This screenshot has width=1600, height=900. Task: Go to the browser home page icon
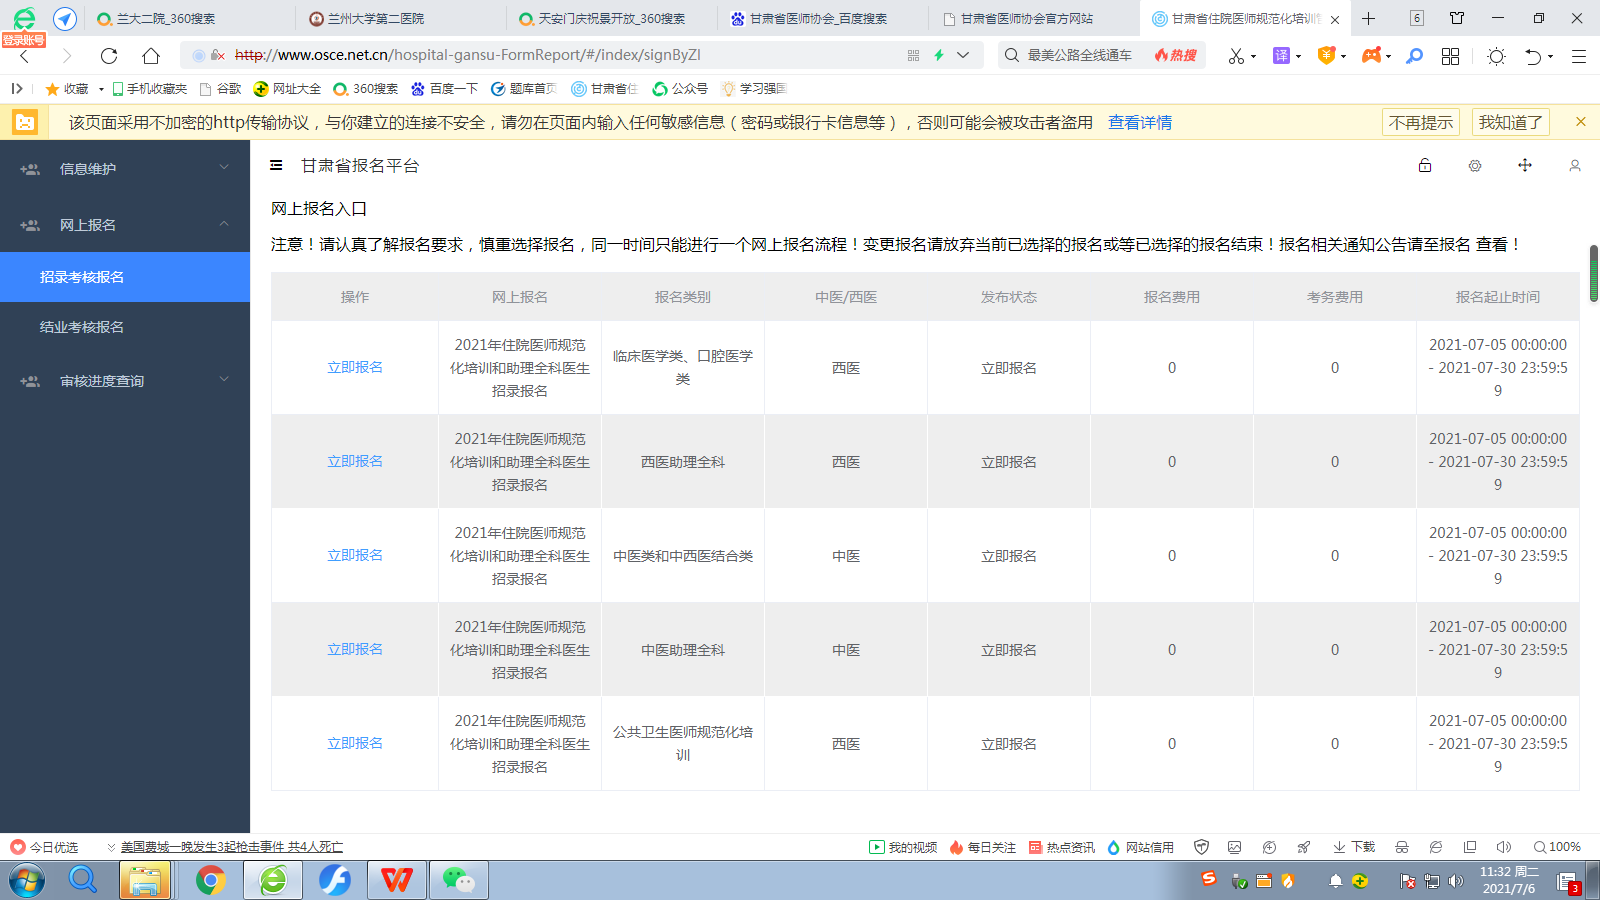[151, 56]
